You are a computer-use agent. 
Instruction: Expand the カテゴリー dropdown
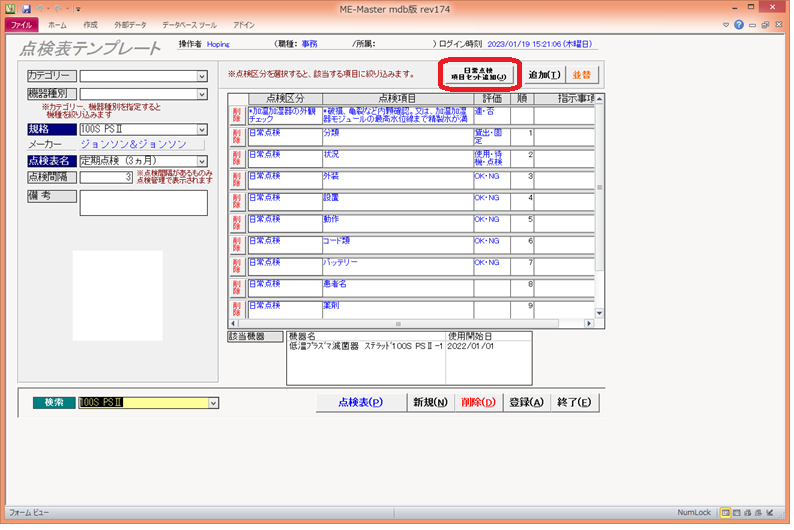(202, 76)
